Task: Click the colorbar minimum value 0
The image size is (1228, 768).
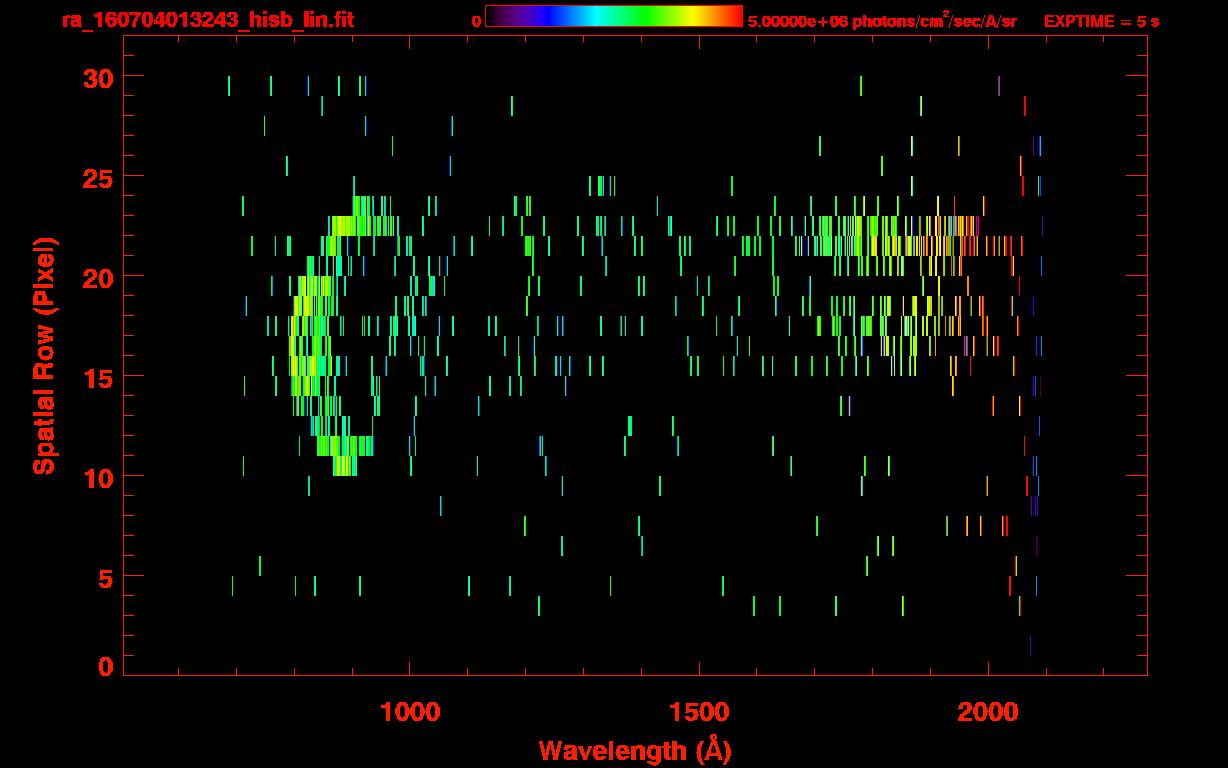Action: coord(477,21)
